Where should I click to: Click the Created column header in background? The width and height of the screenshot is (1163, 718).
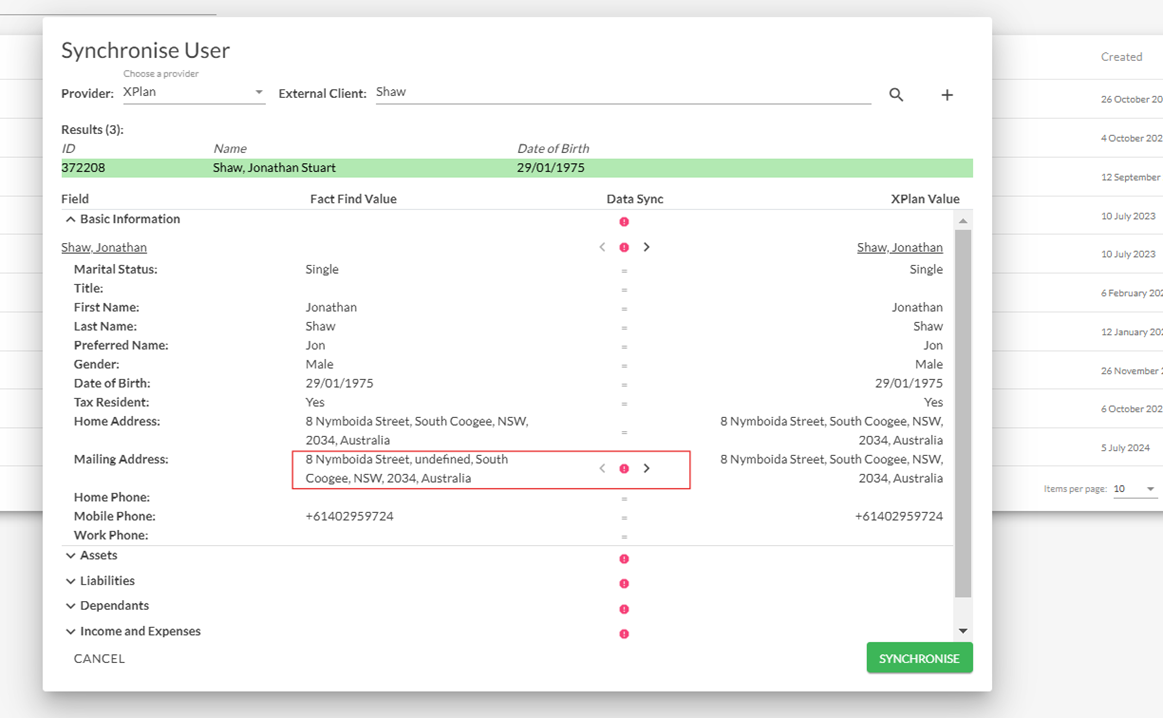[1121, 57]
